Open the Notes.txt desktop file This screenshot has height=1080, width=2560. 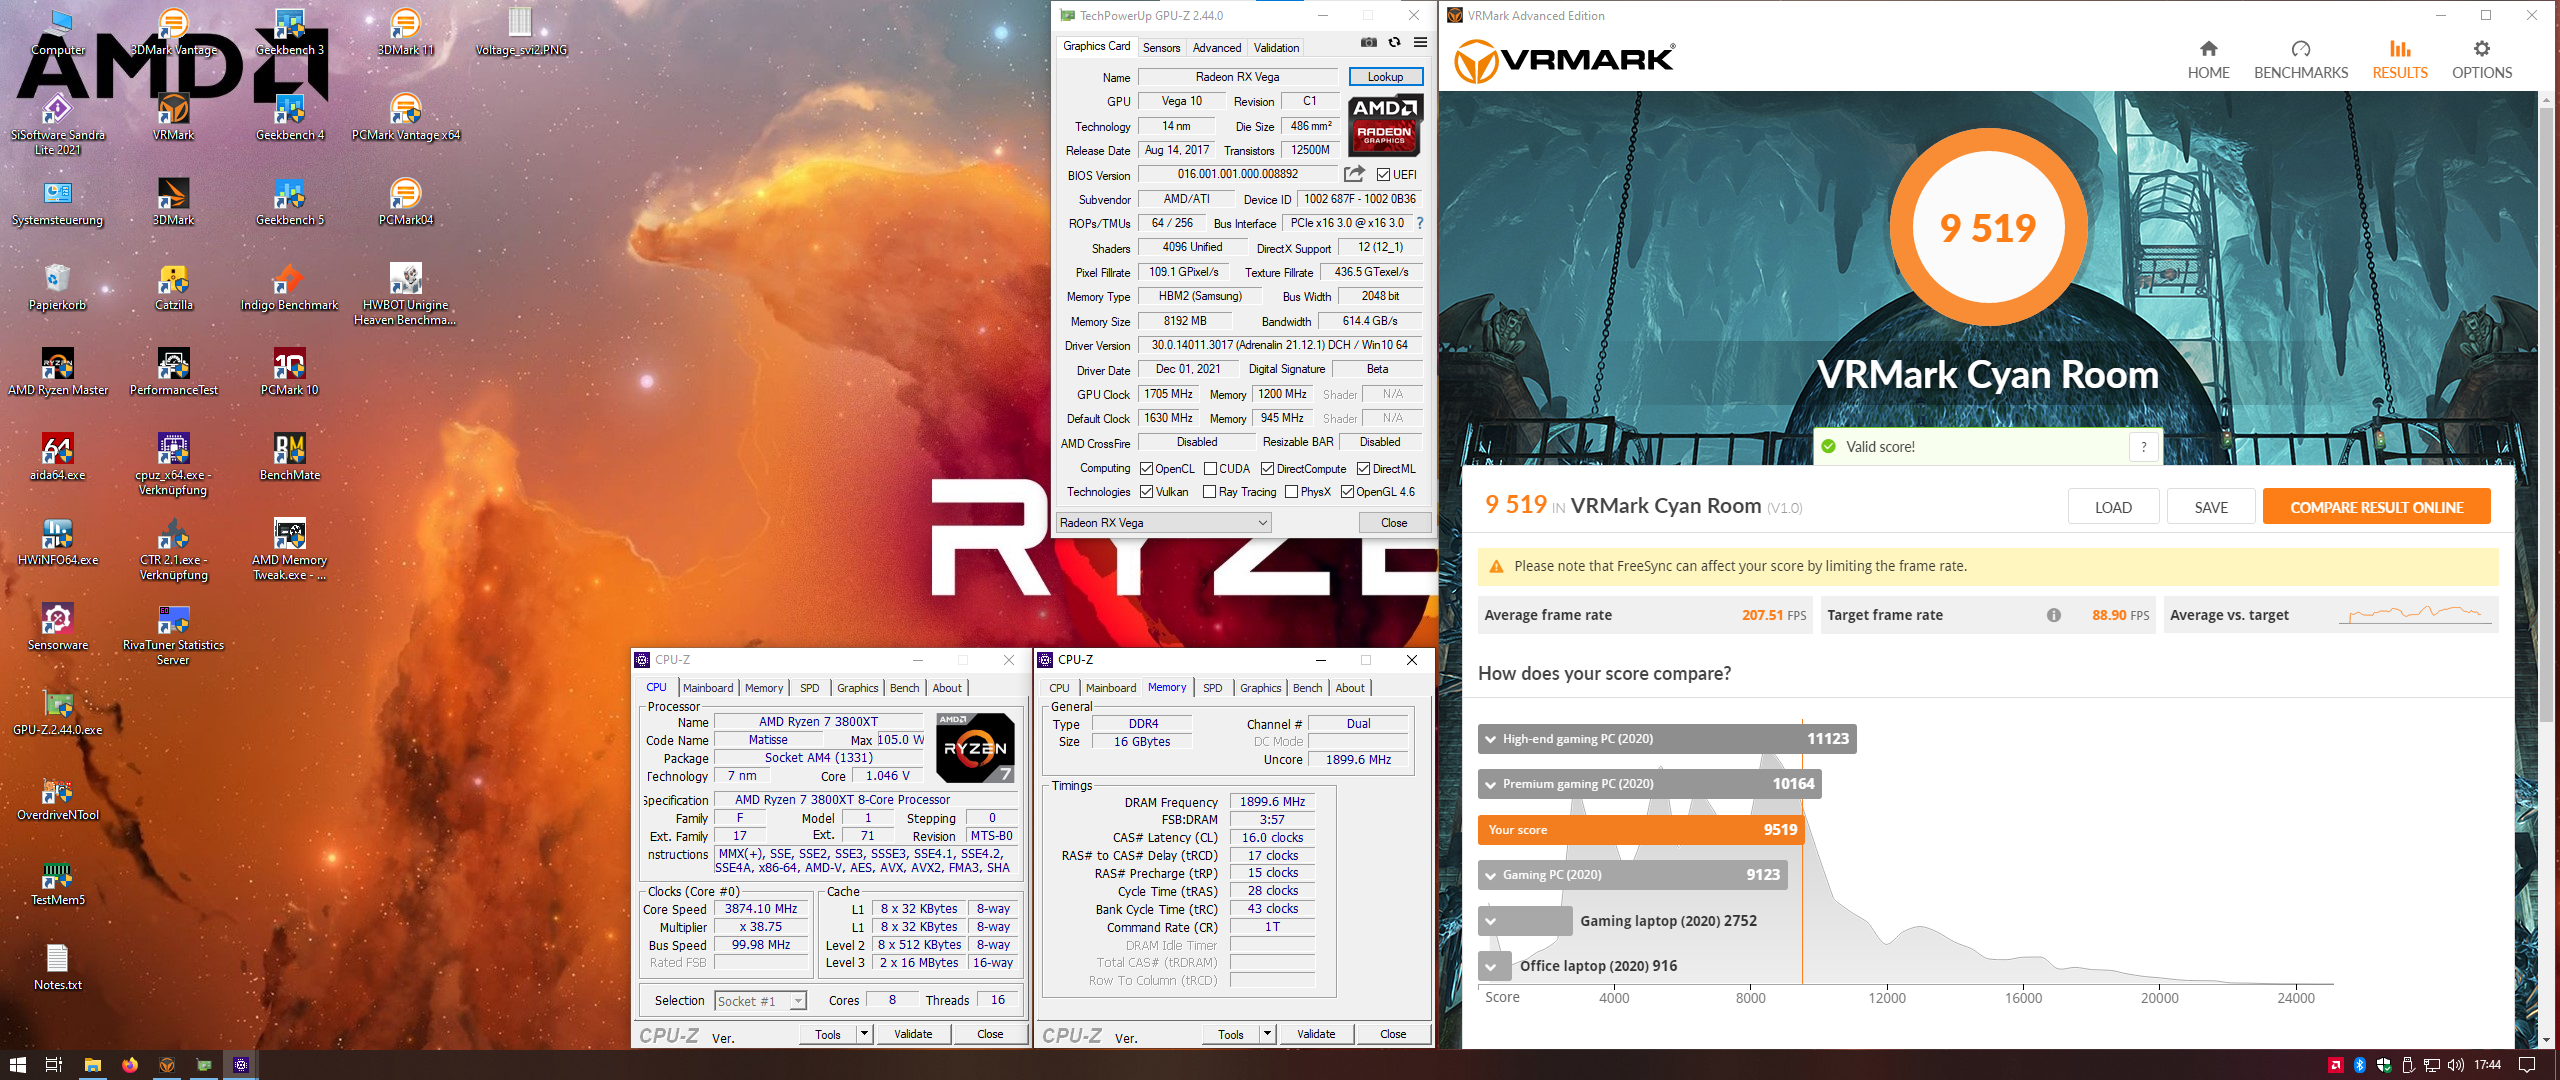point(58,967)
